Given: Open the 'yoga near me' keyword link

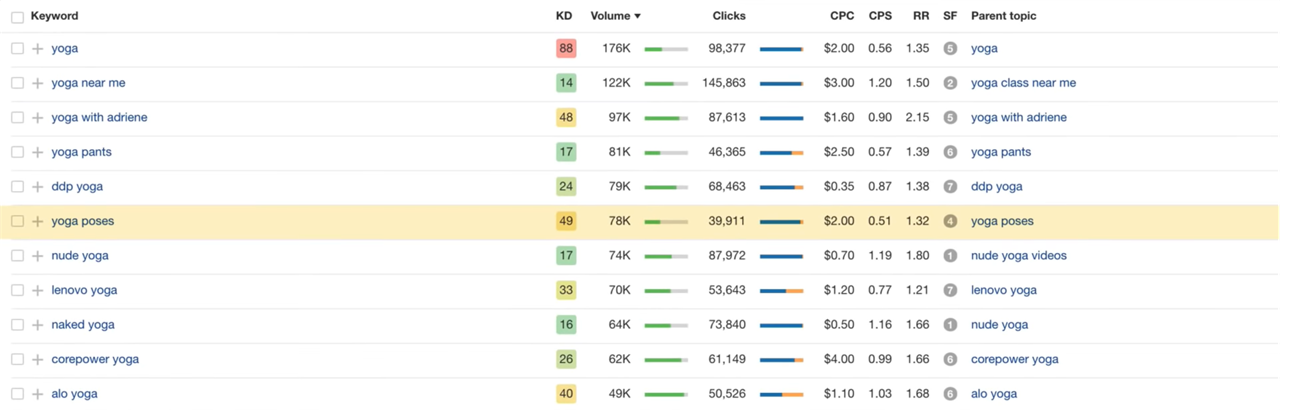Looking at the screenshot, I should (x=88, y=83).
